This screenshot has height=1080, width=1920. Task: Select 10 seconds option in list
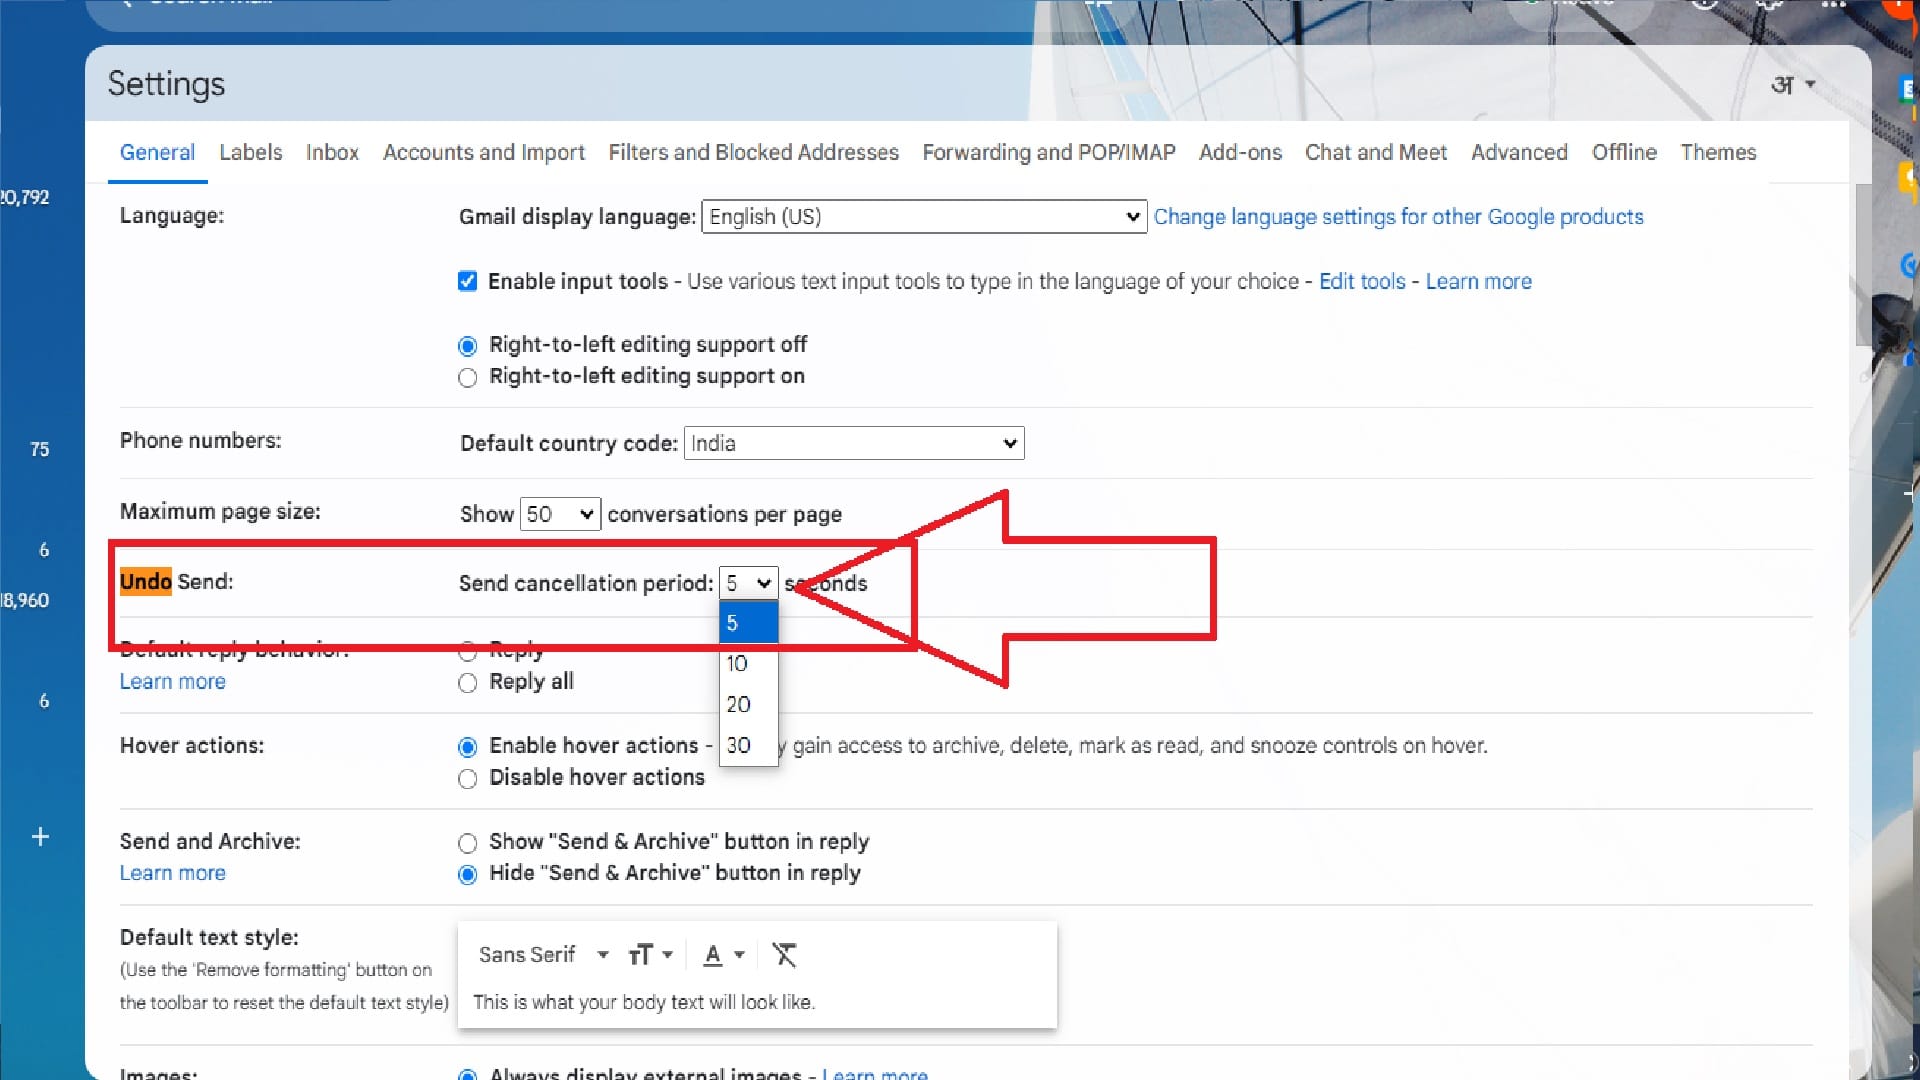749,664
